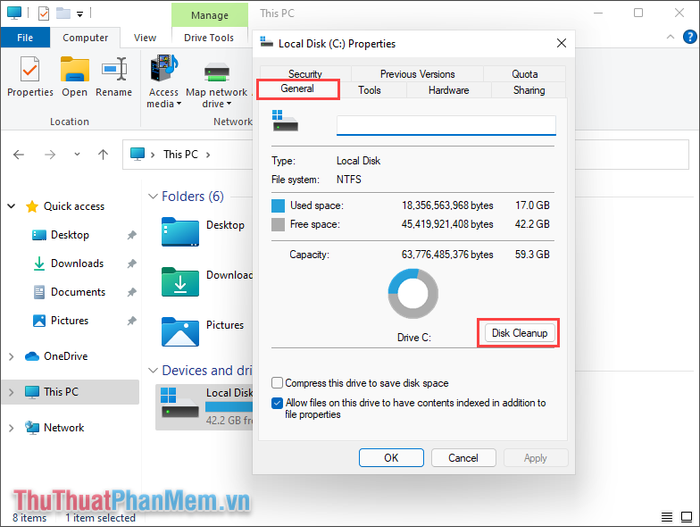Viewport: 700px width, 527px height.
Task: Click the Drive C usage donut chart
Action: [413, 293]
